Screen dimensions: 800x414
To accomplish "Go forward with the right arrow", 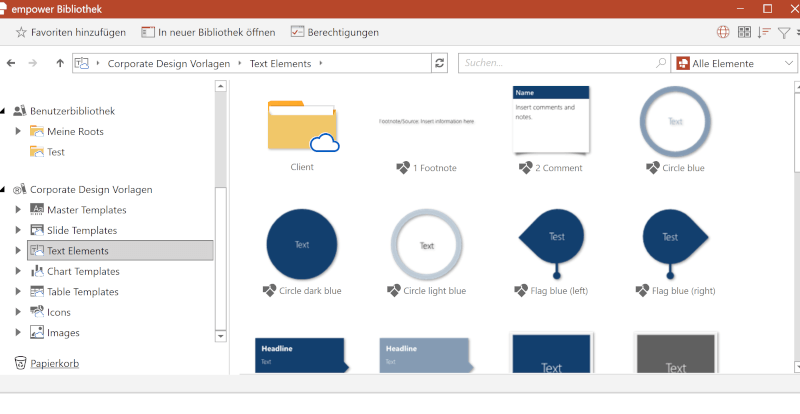I will (33, 63).
